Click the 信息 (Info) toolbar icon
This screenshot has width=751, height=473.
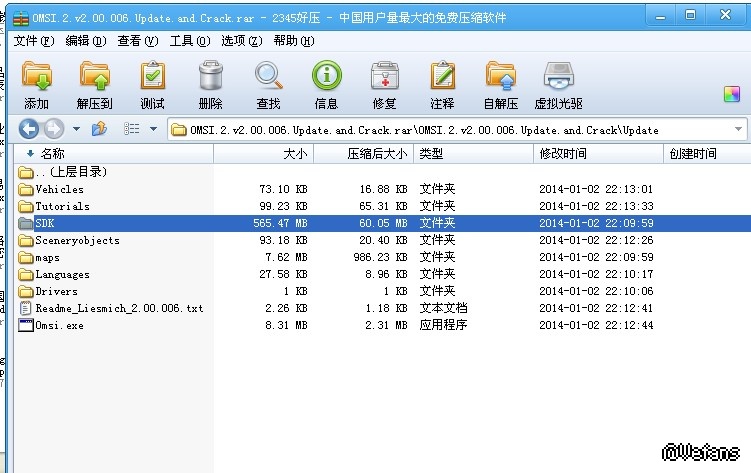[x=327, y=76]
